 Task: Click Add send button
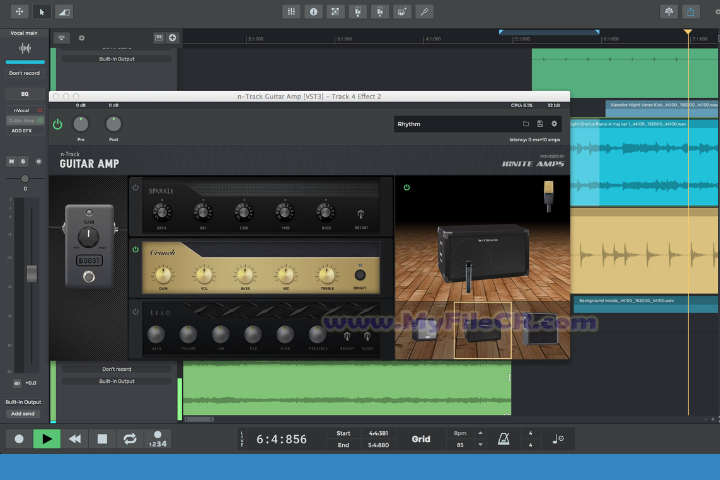(23, 413)
